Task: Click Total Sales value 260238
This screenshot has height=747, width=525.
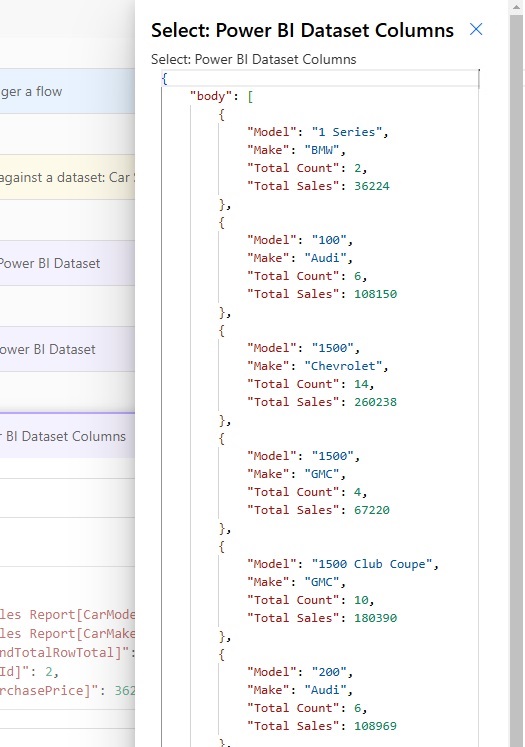Action: tap(375, 402)
